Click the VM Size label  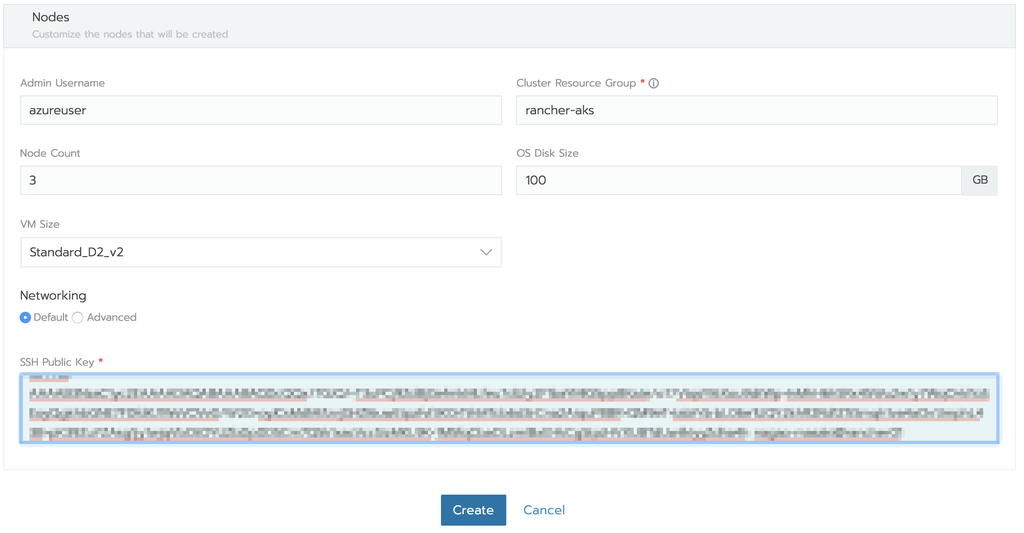(x=40, y=224)
